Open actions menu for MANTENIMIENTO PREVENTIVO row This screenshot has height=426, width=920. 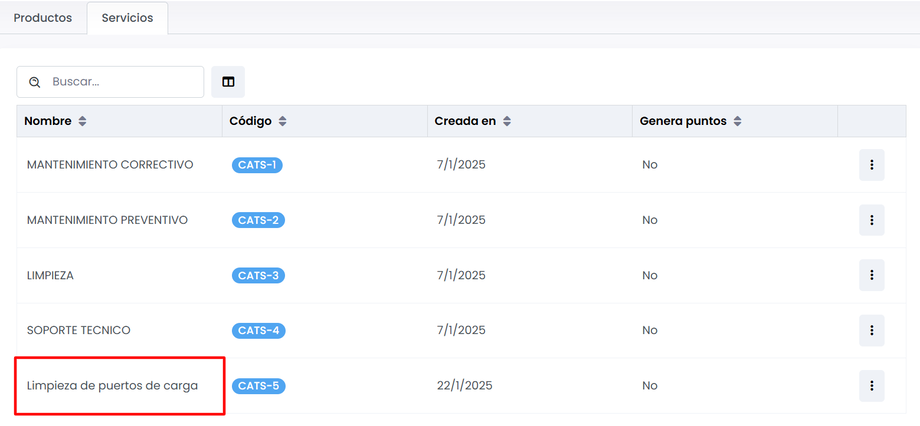tap(871, 220)
